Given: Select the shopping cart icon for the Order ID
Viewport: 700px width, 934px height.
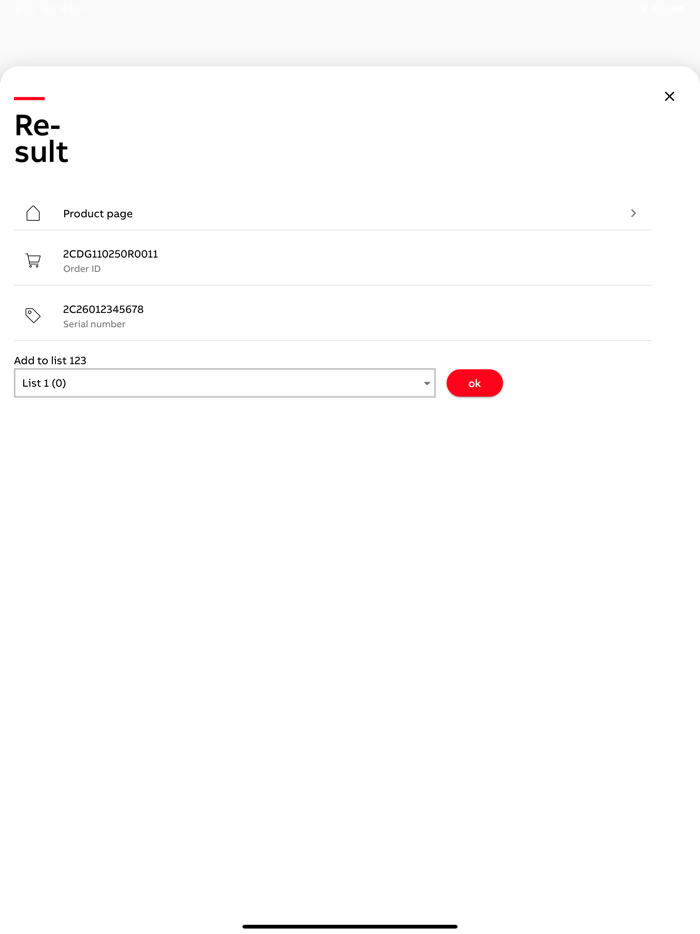Looking at the screenshot, I should (x=33, y=260).
